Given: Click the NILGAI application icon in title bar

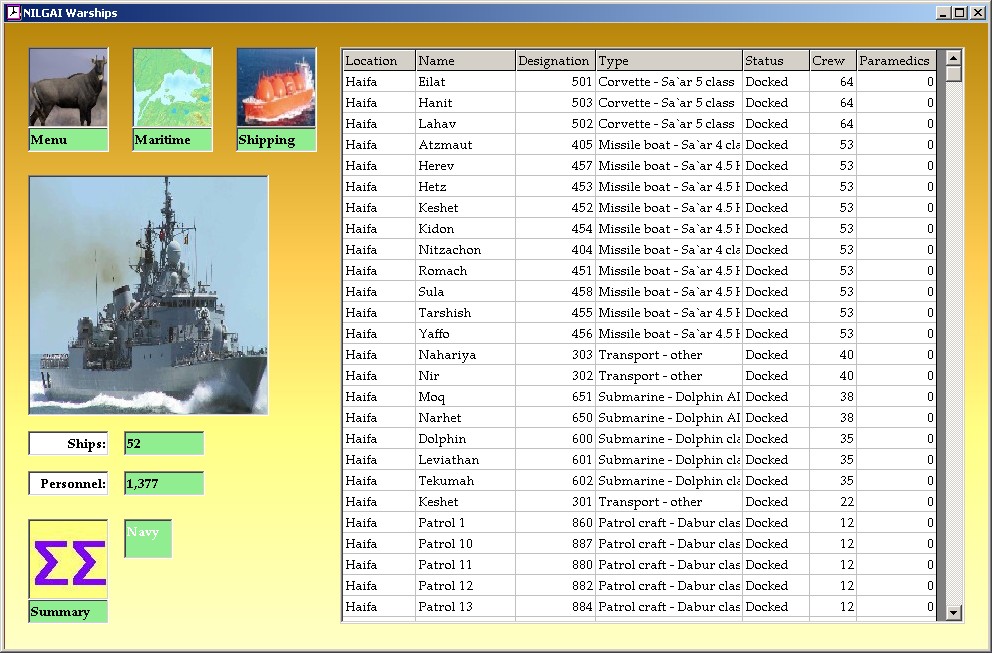Looking at the screenshot, I should pyautogui.click(x=13, y=13).
